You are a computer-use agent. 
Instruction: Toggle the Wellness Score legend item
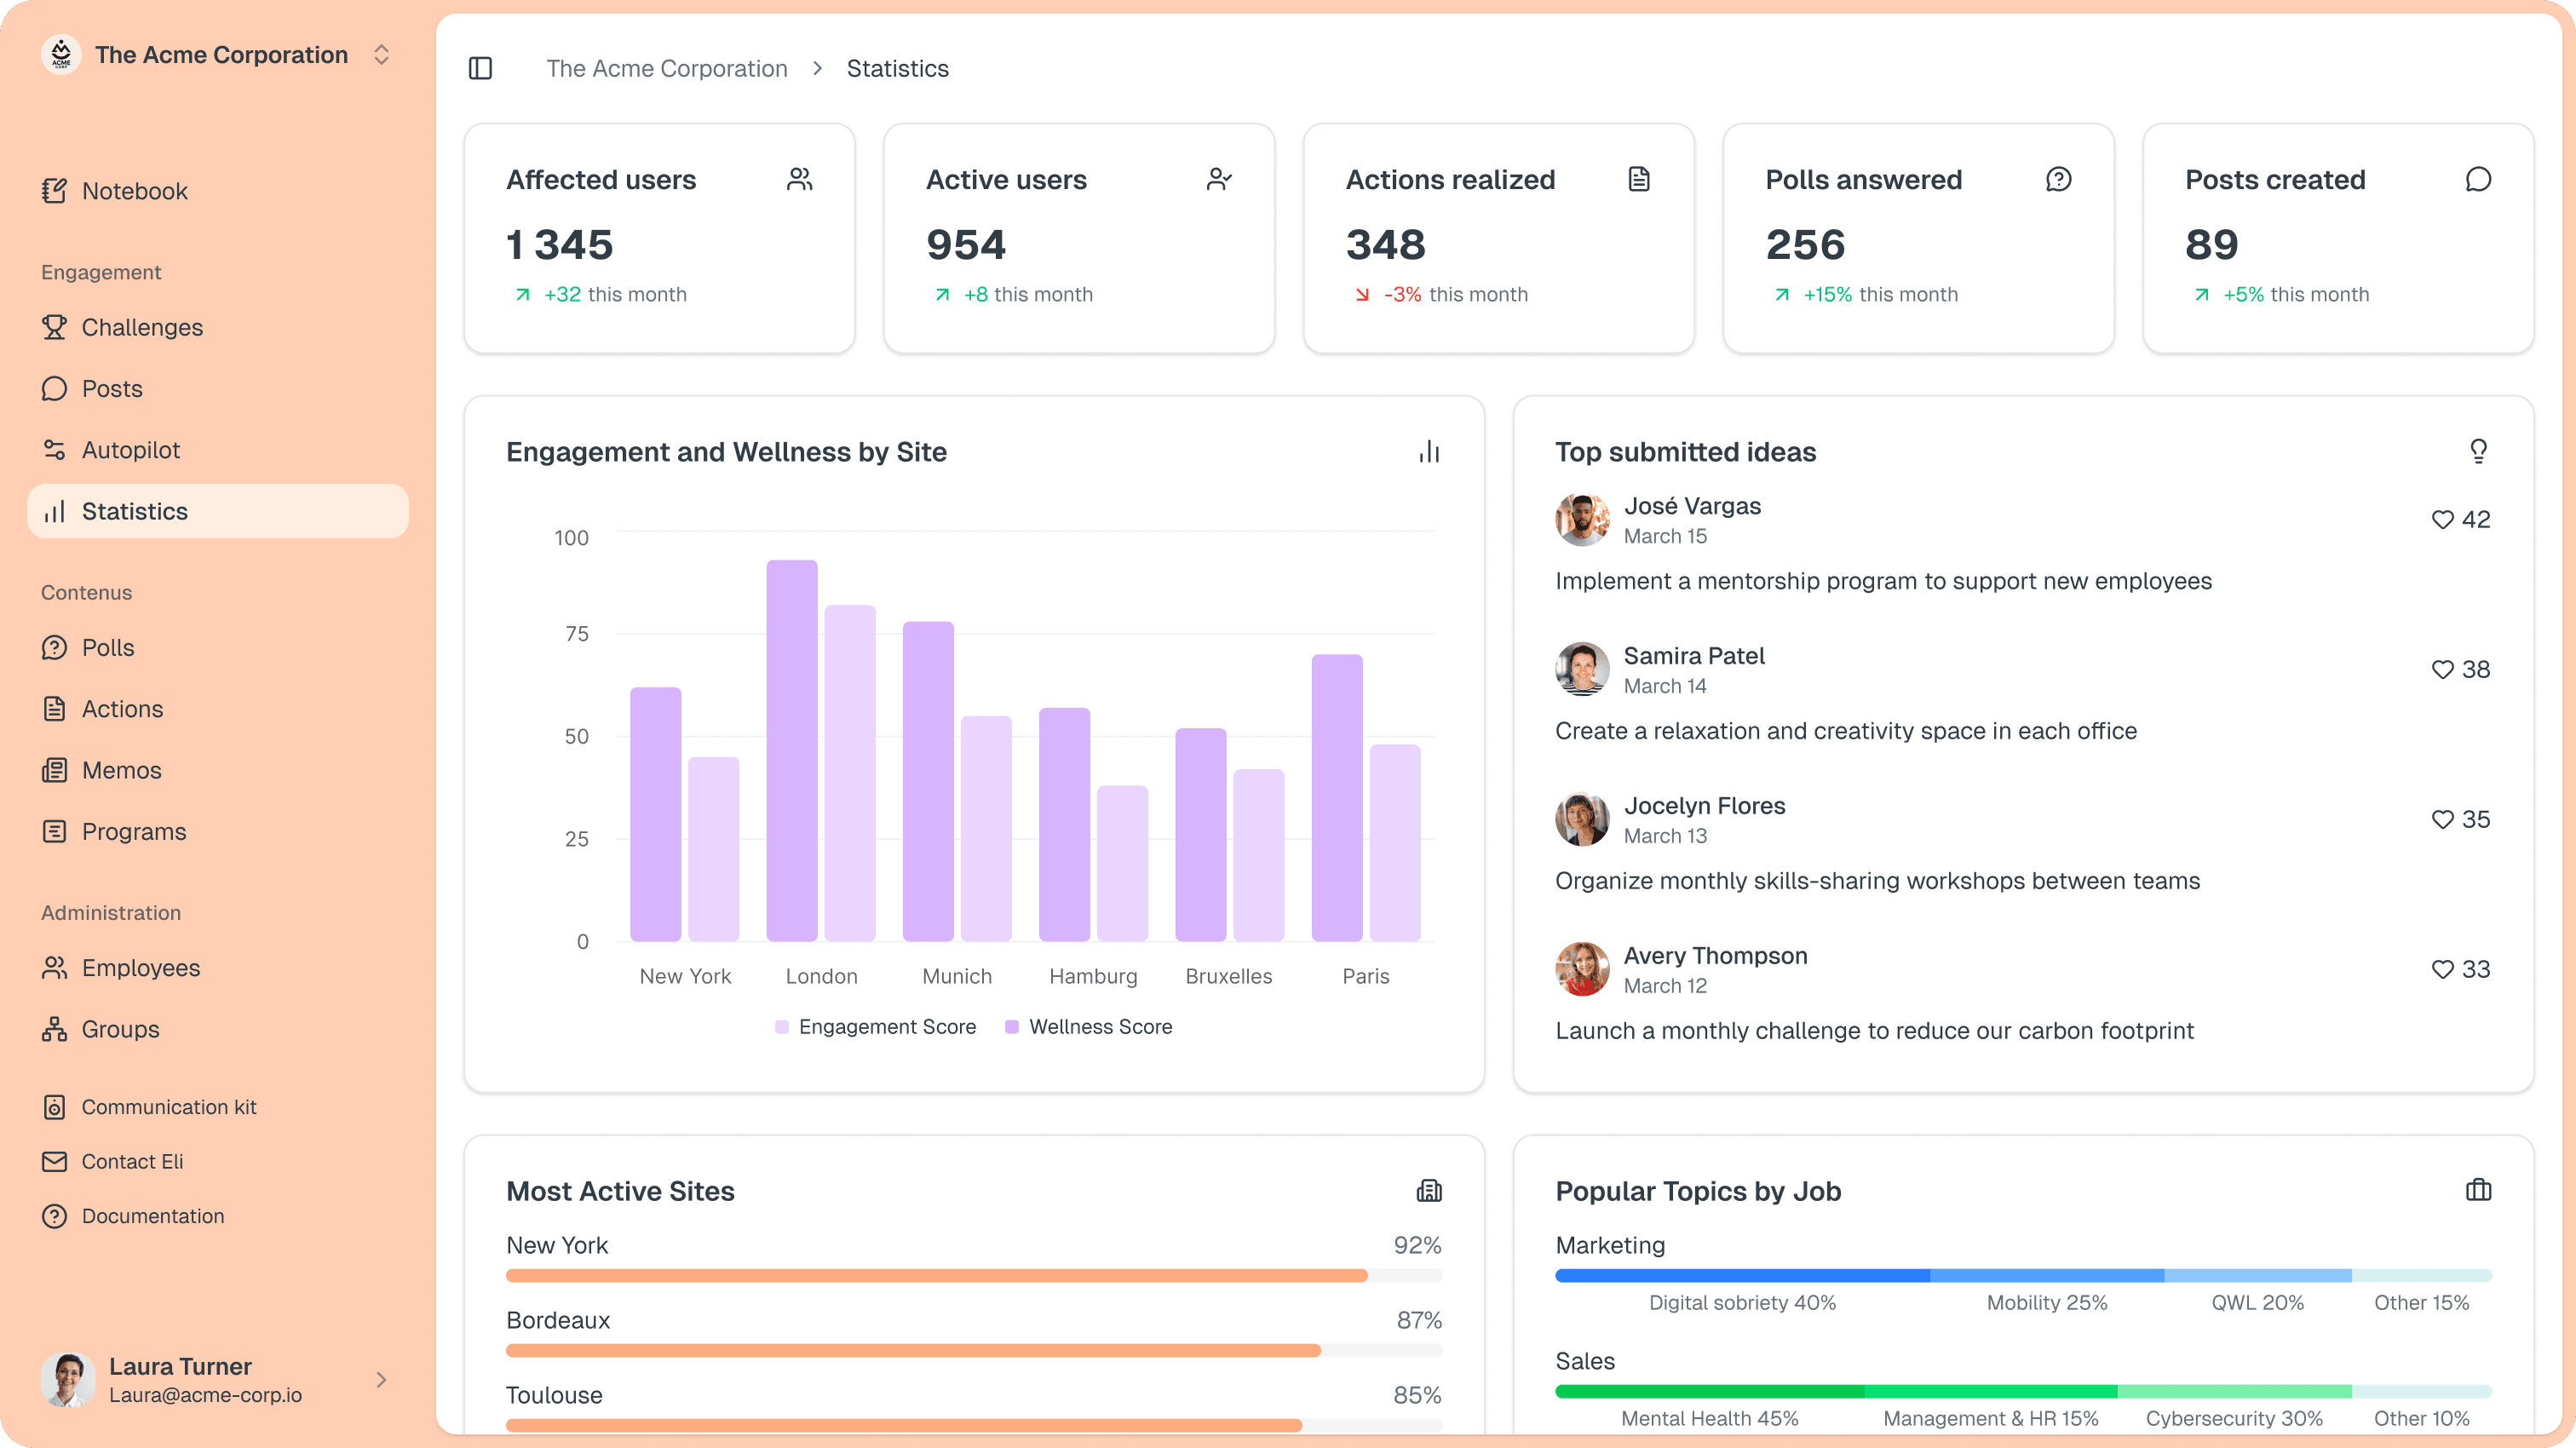(x=1089, y=1026)
